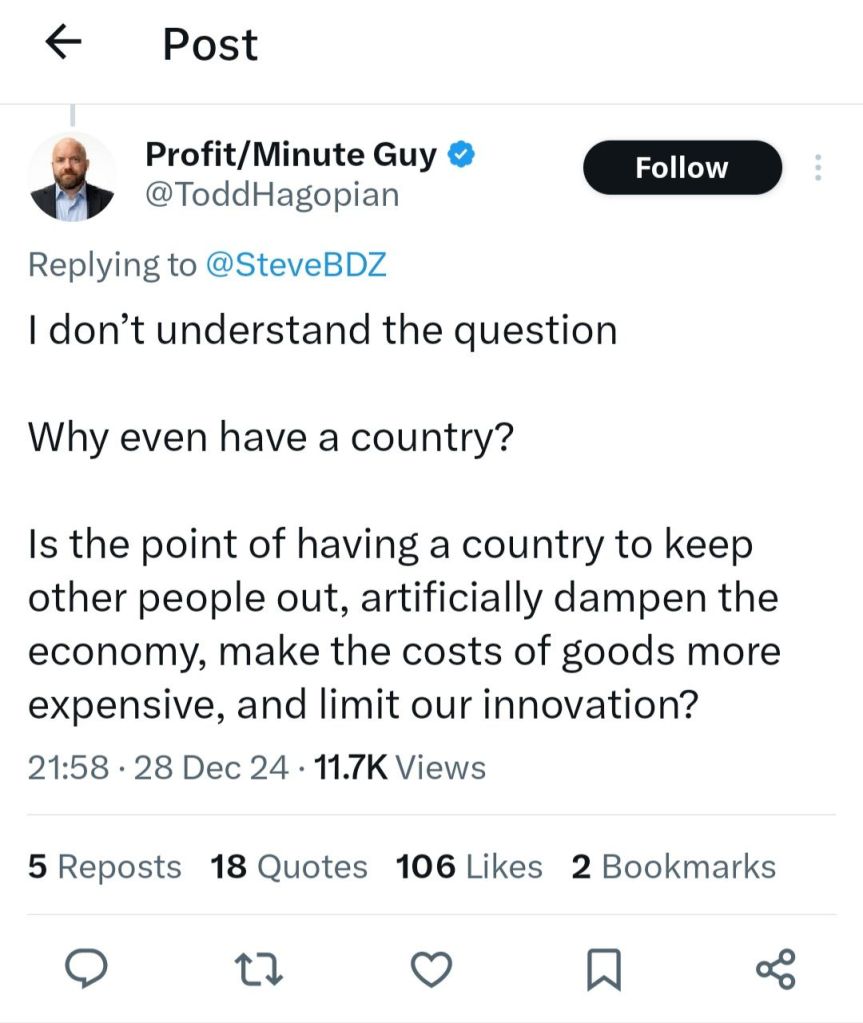Viewport: 863px width, 1023px height.
Task: Tap the 2 Bookmarks count
Action: (x=673, y=866)
